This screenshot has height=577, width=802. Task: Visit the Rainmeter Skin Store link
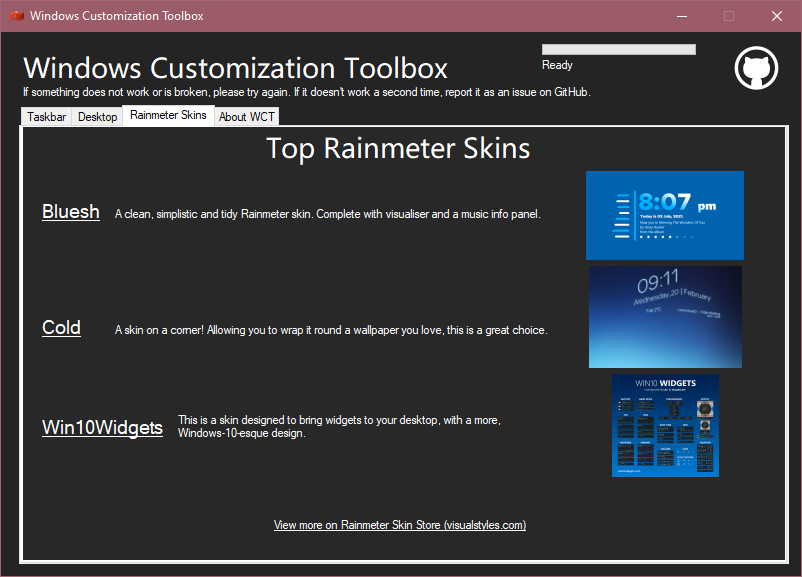coord(400,524)
